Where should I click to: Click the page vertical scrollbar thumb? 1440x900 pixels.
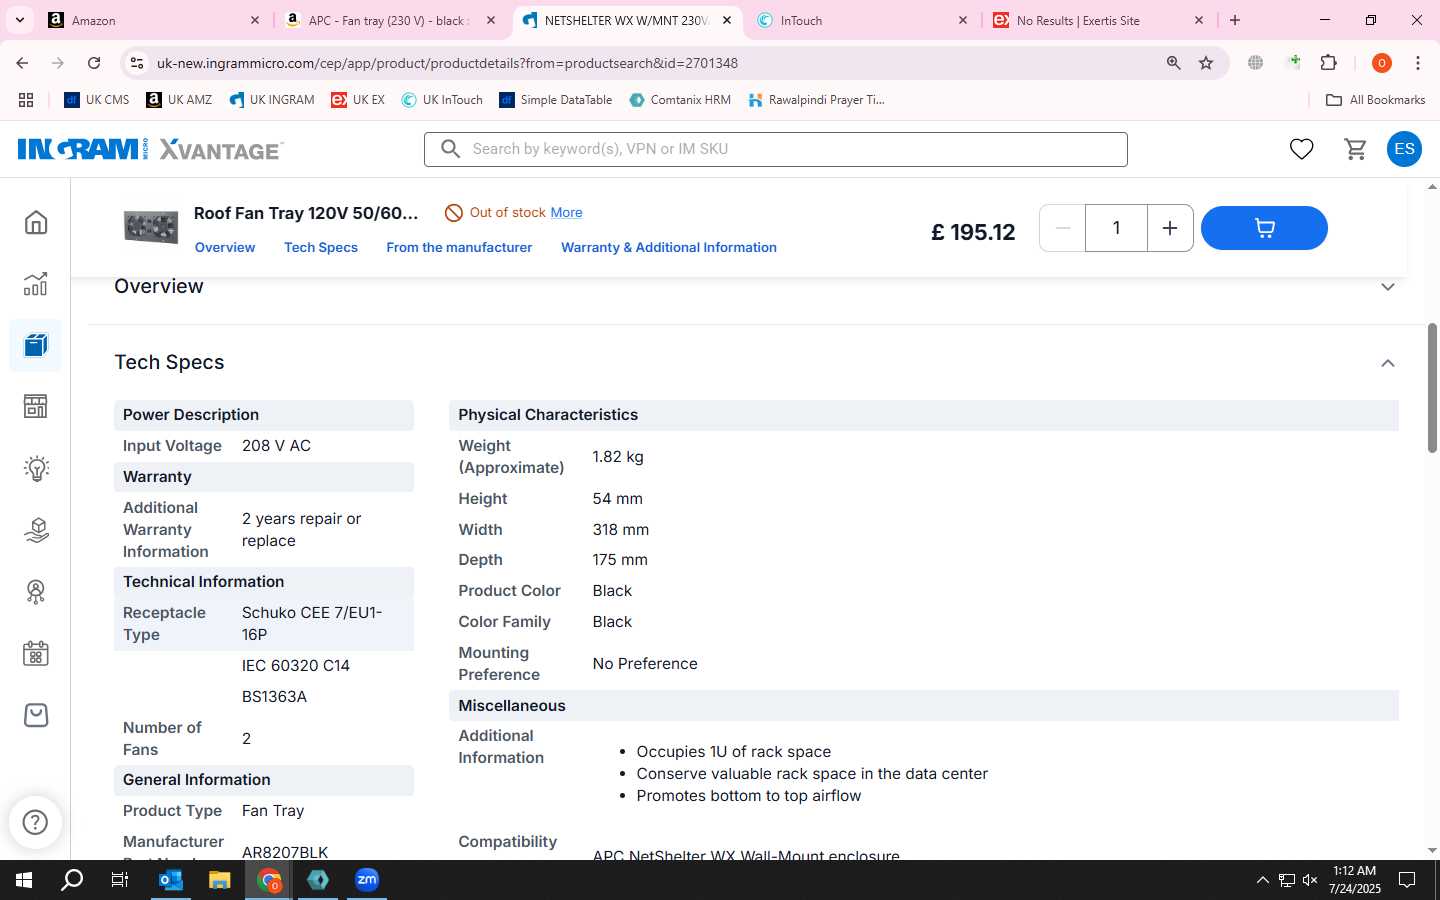coord(1432,388)
